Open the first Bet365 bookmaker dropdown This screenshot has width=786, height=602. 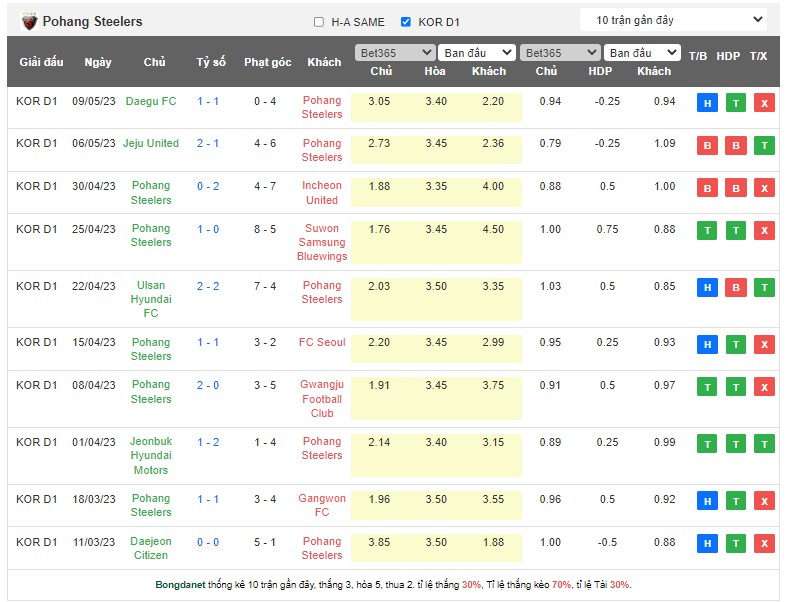[x=394, y=53]
